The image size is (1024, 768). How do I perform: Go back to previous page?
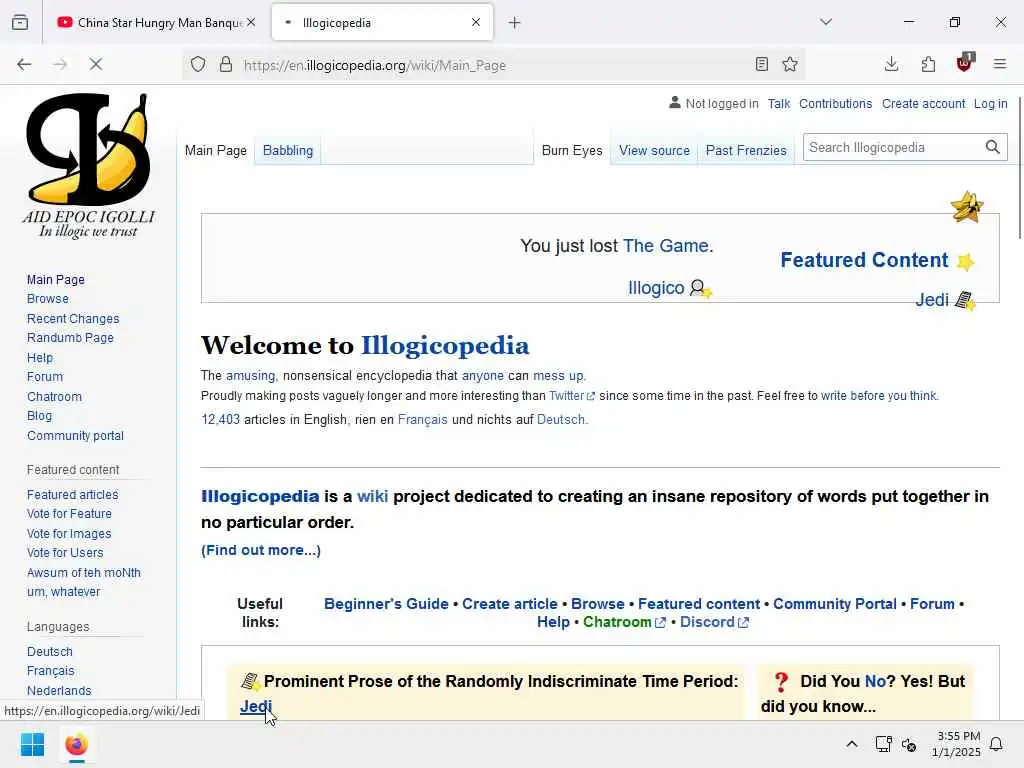point(24,64)
